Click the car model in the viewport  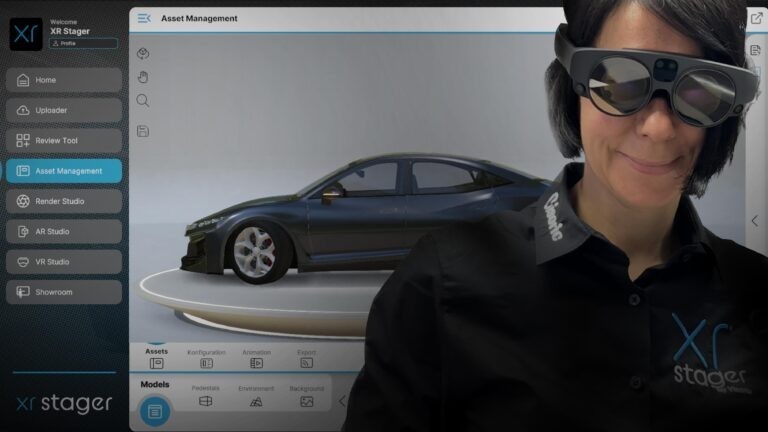[x=362, y=219]
